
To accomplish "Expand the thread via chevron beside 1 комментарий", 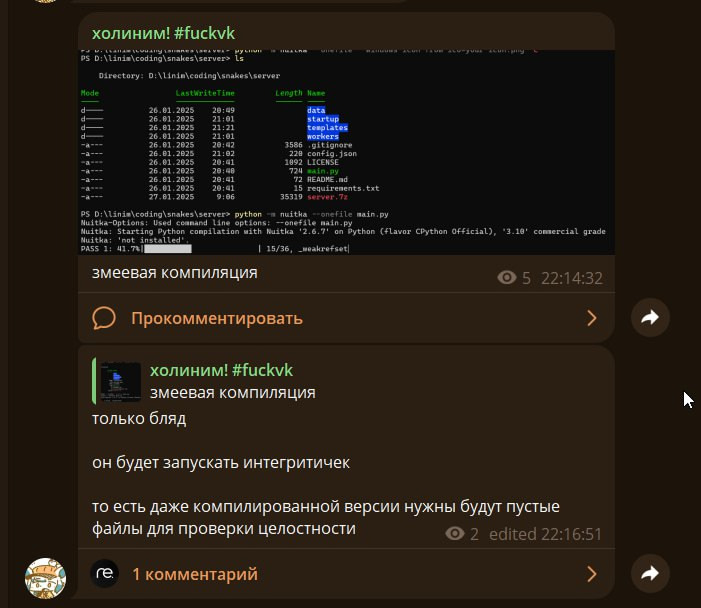I will (591, 574).
